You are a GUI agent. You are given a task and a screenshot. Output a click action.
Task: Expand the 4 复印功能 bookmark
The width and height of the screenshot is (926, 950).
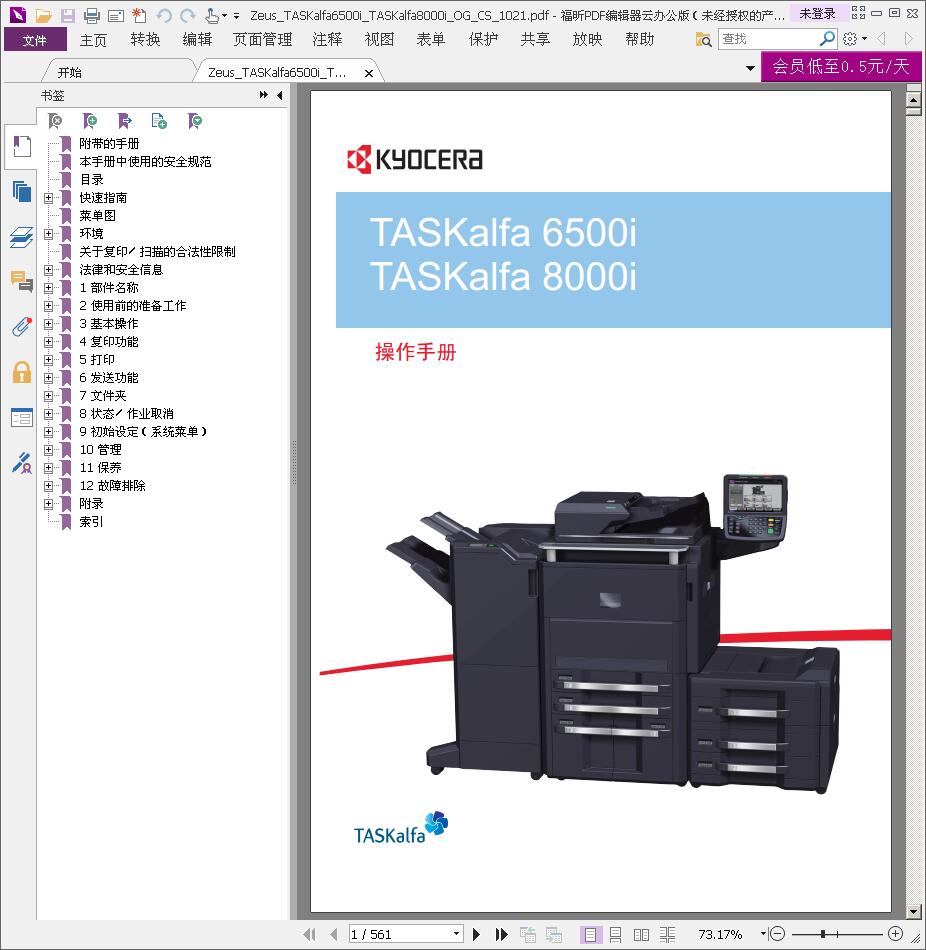click(48, 342)
